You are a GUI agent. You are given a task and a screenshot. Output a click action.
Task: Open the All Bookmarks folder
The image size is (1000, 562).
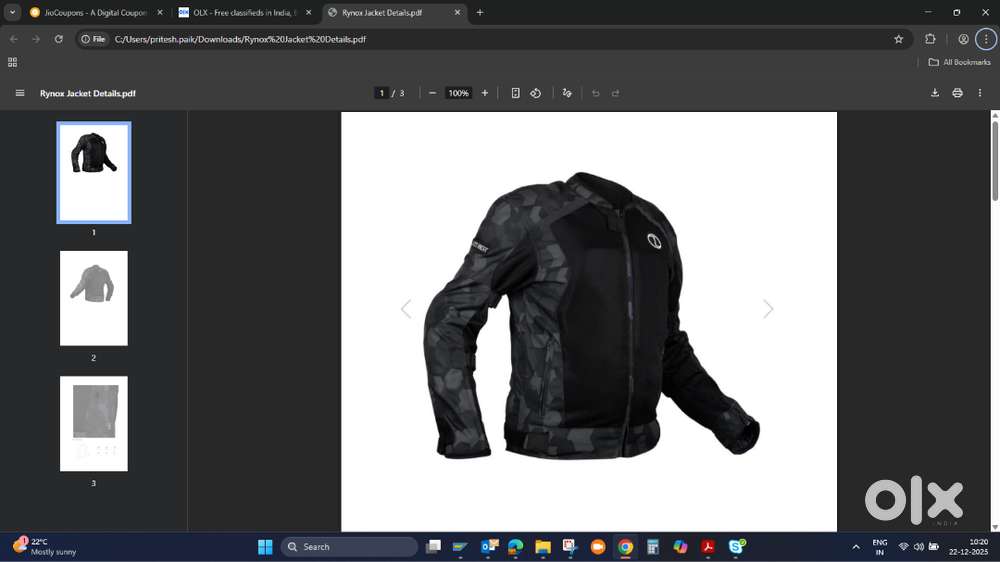pyautogui.click(x=959, y=62)
